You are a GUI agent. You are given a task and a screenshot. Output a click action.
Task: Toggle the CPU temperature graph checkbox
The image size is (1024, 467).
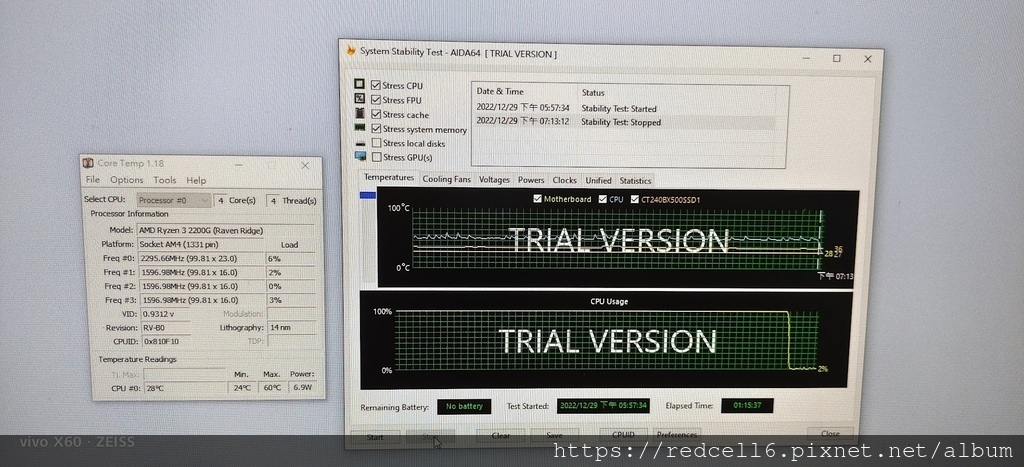(x=603, y=199)
